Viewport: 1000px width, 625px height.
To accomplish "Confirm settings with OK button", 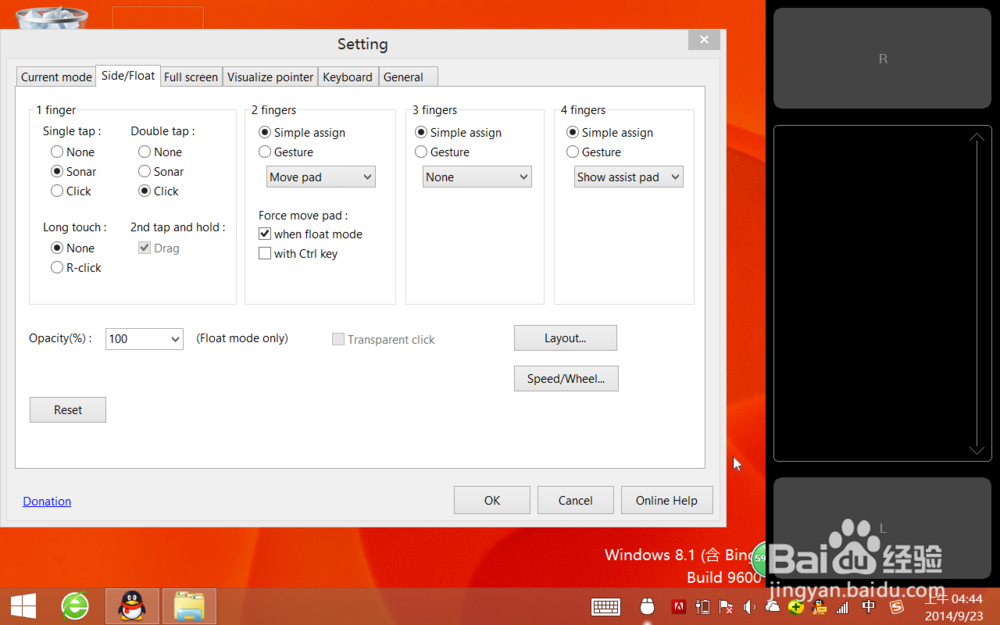I will [x=492, y=500].
